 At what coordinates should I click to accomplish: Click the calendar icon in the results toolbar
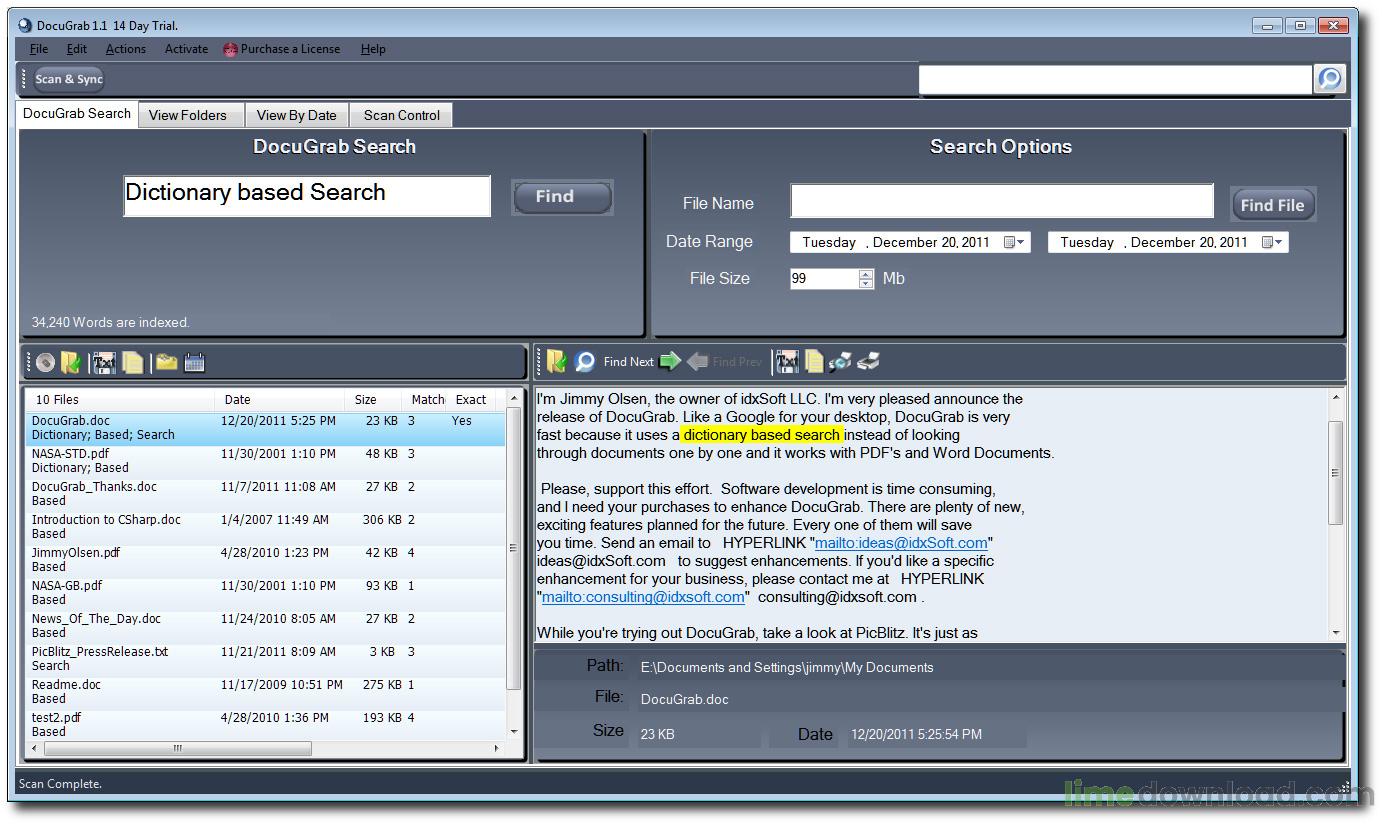point(195,363)
